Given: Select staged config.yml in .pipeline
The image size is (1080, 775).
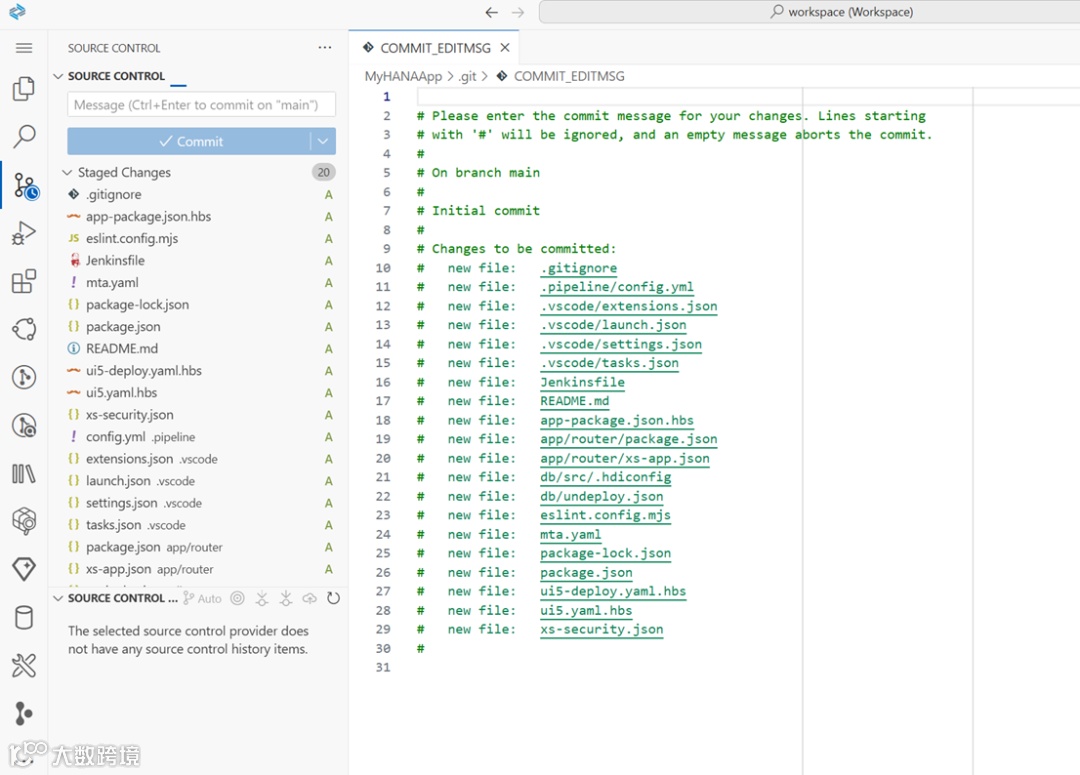Looking at the screenshot, I should 199,437.
